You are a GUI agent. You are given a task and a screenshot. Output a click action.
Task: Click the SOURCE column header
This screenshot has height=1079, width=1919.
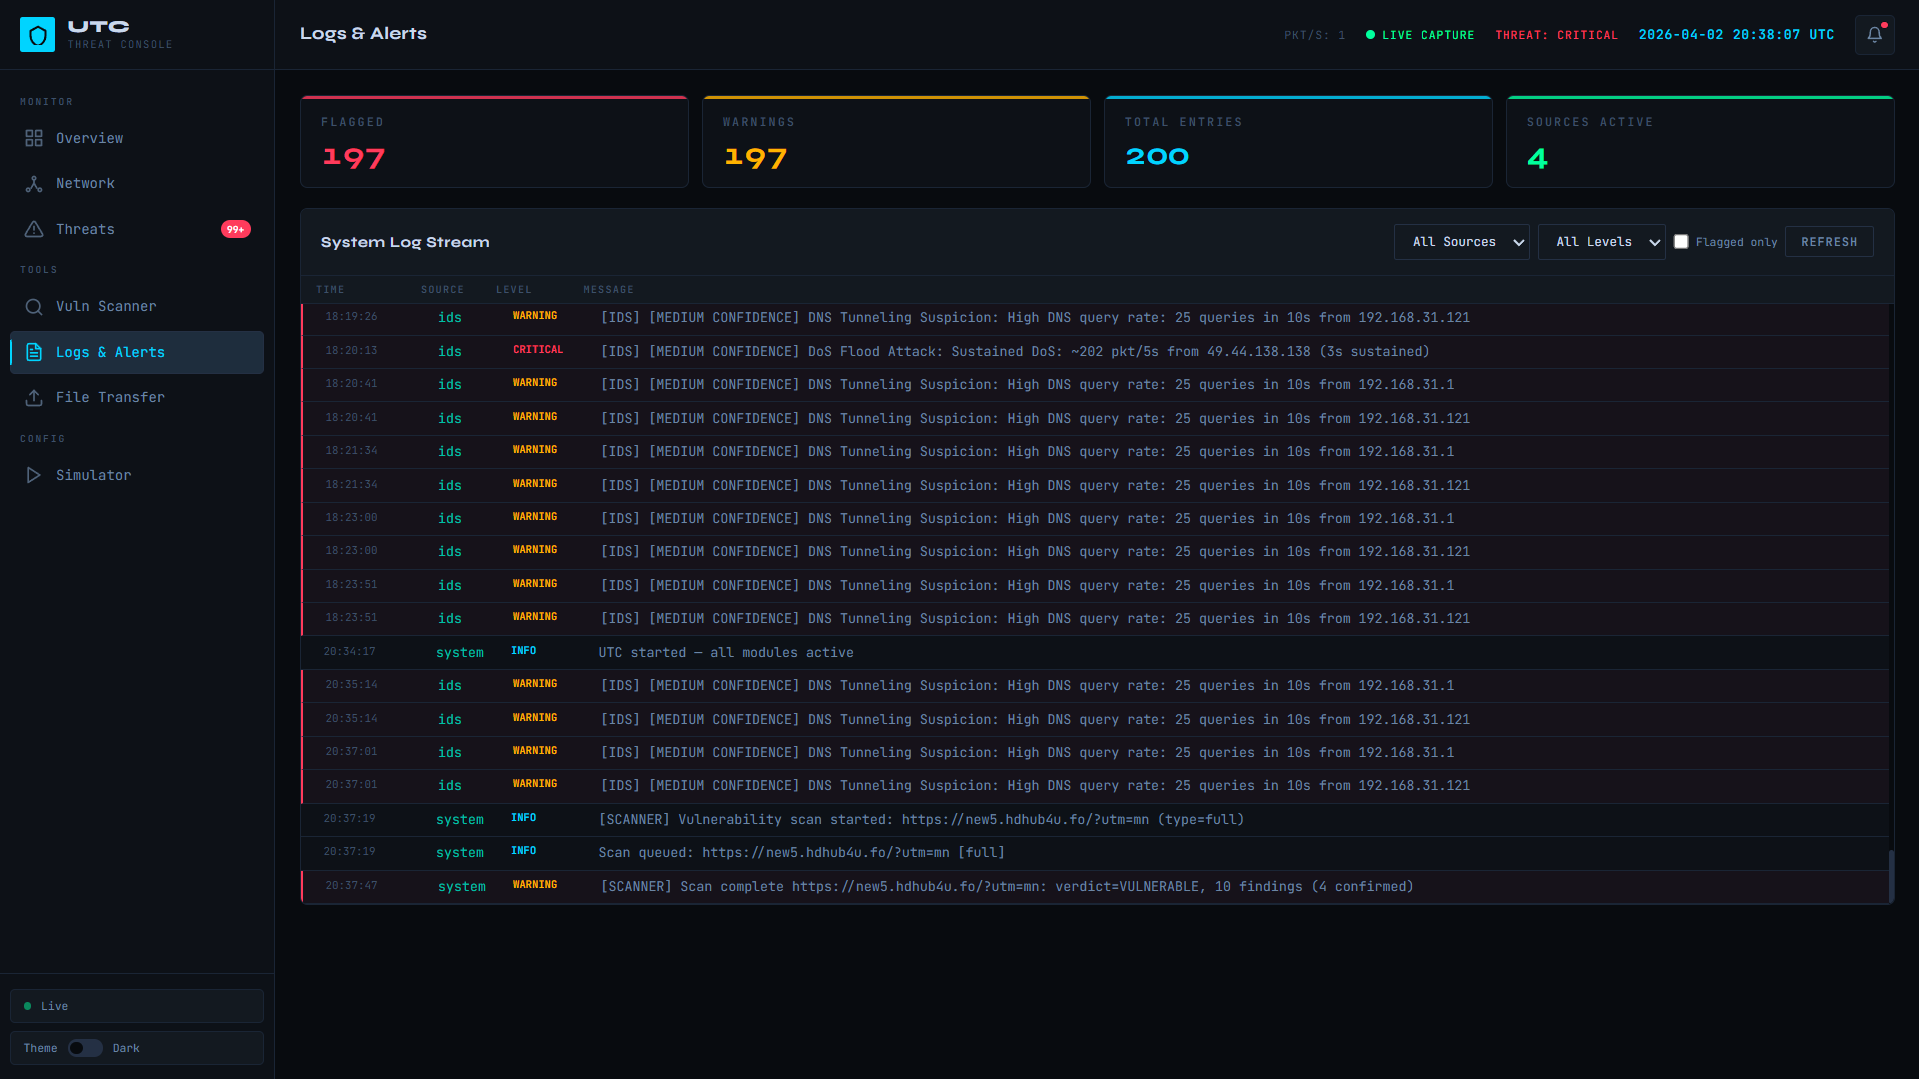point(442,290)
